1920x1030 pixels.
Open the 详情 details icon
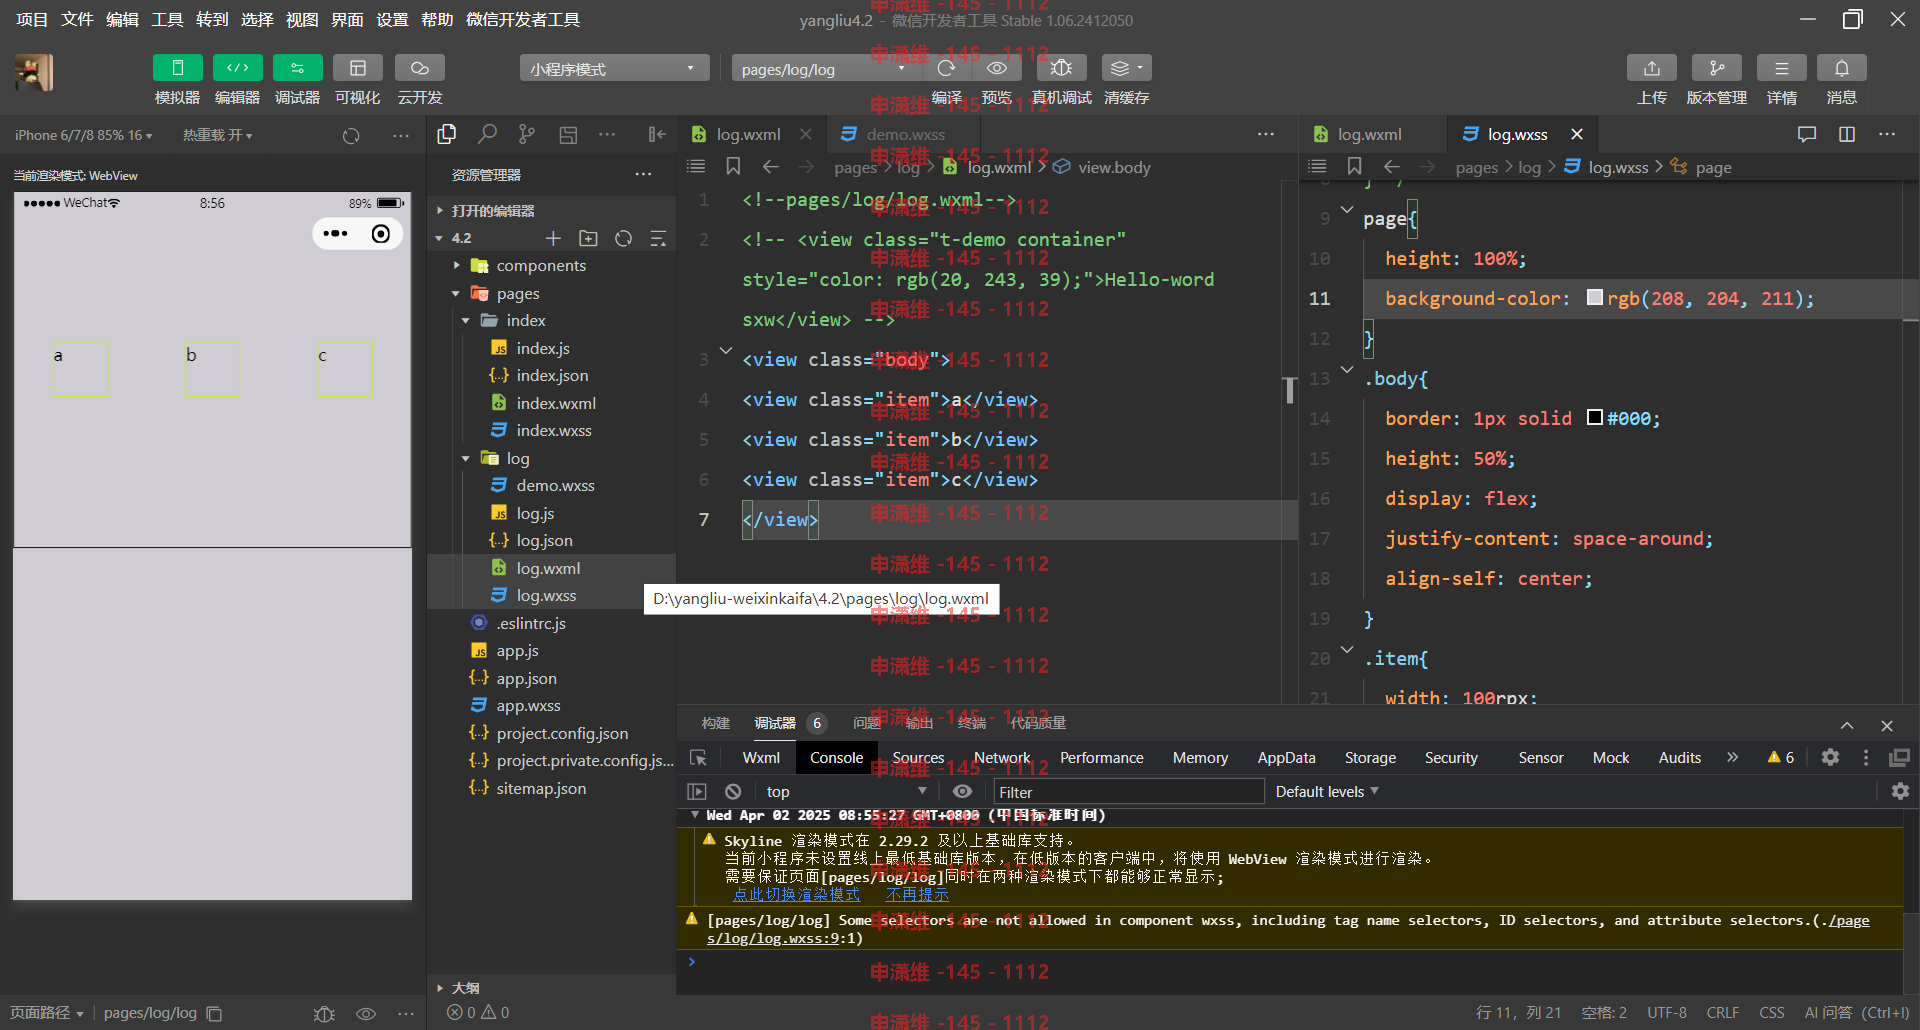(x=1782, y=68)
